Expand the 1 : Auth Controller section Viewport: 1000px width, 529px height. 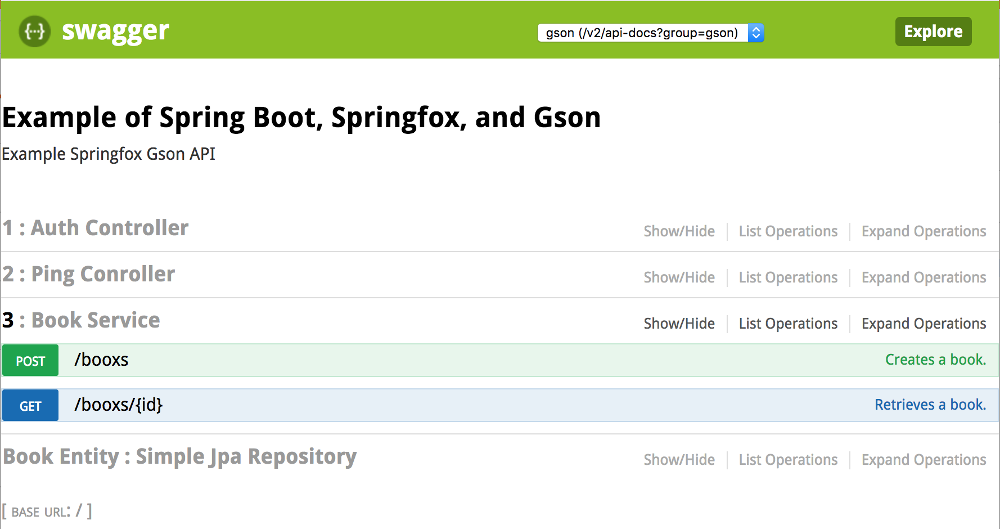(x=96, y=228)
